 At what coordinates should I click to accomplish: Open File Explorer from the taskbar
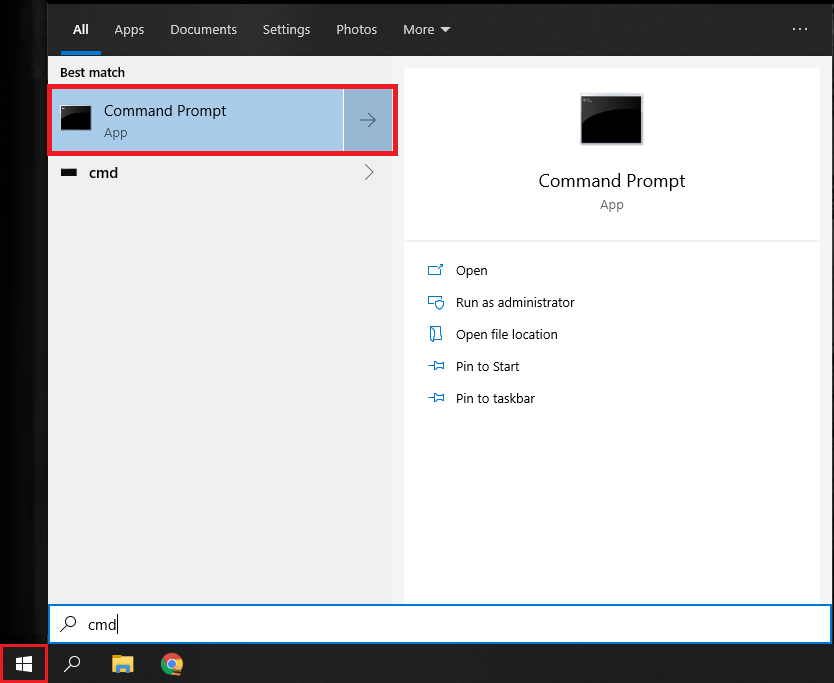tap(122, 663)
